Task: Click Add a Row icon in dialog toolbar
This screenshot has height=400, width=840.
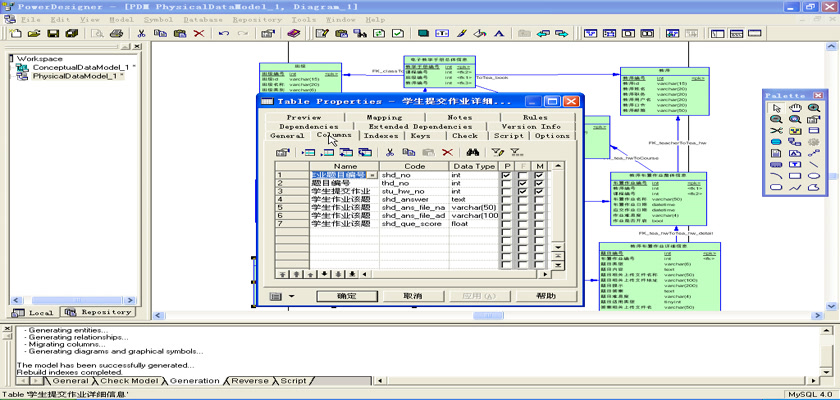Action: [327, 153]
